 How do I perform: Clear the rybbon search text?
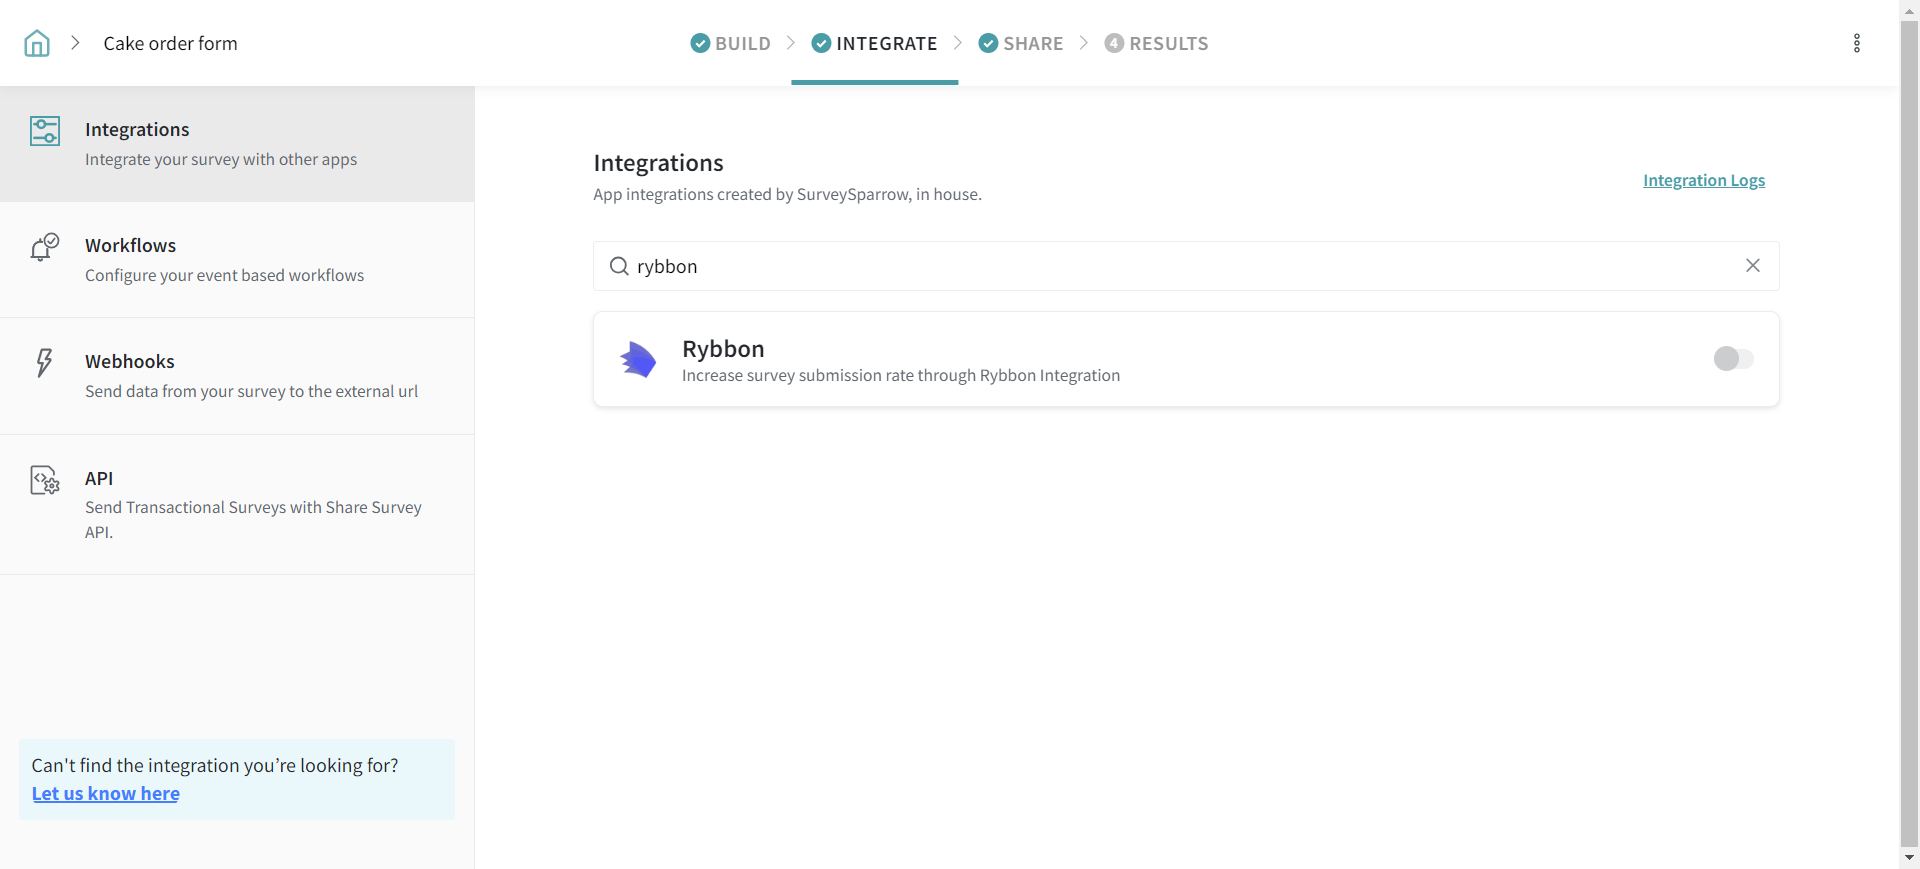pyautogui.click(x=1752, y=265)
